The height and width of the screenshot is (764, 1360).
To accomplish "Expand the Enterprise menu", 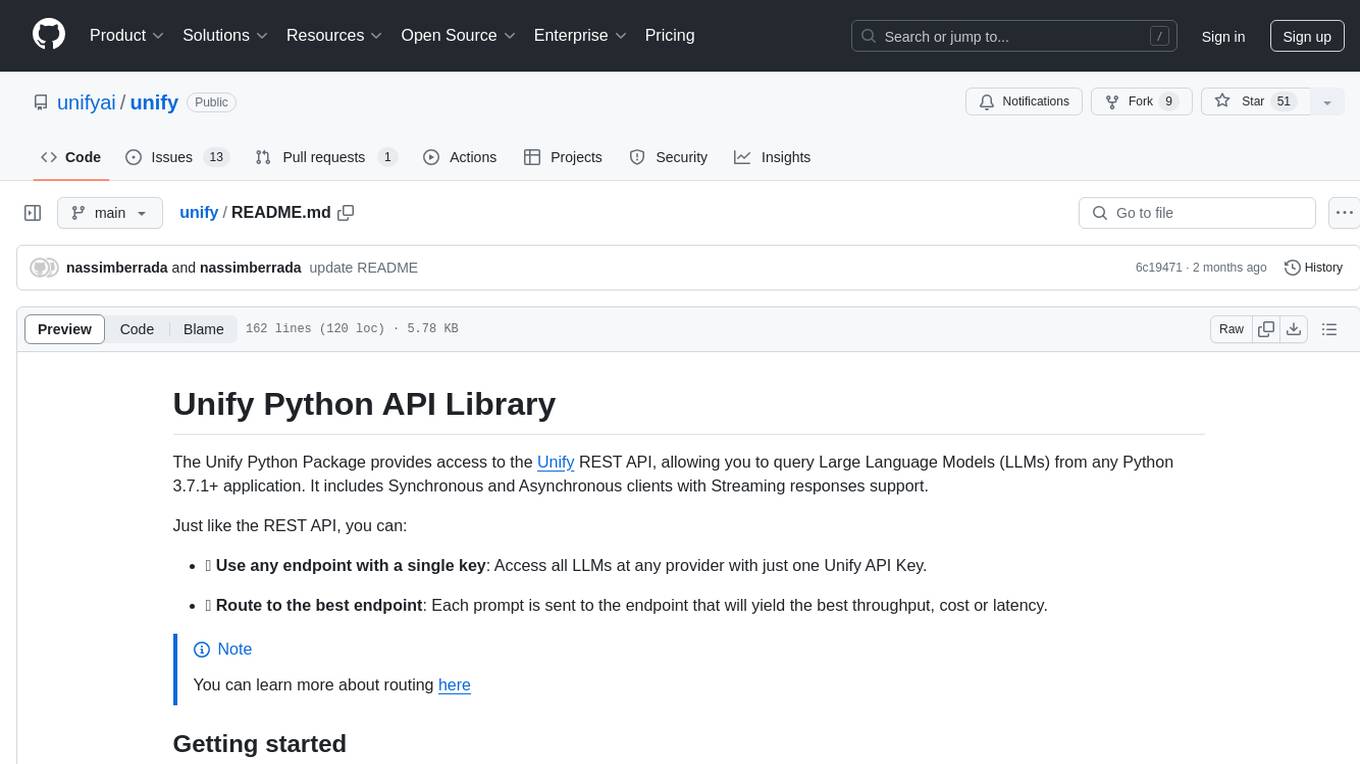I will click(580, 35).
